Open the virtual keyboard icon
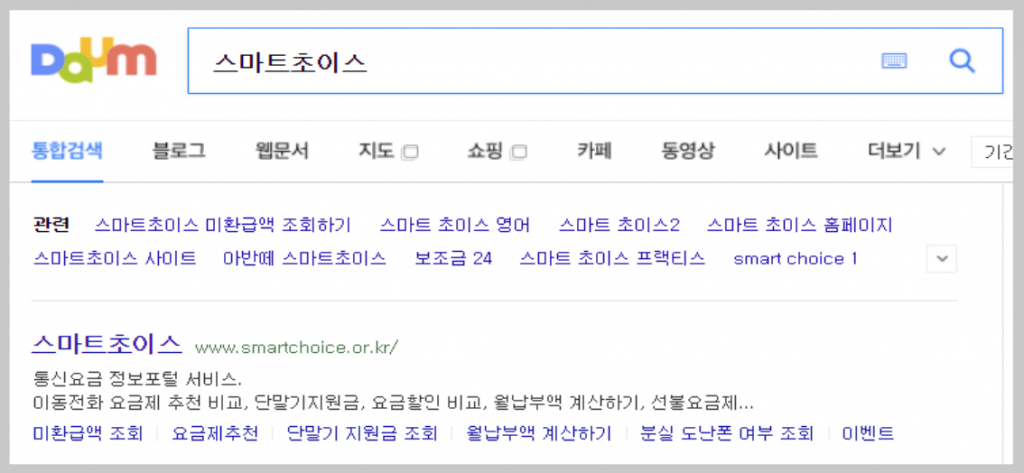The height and width of the screenshot is (473, 1024). (894, 61)
